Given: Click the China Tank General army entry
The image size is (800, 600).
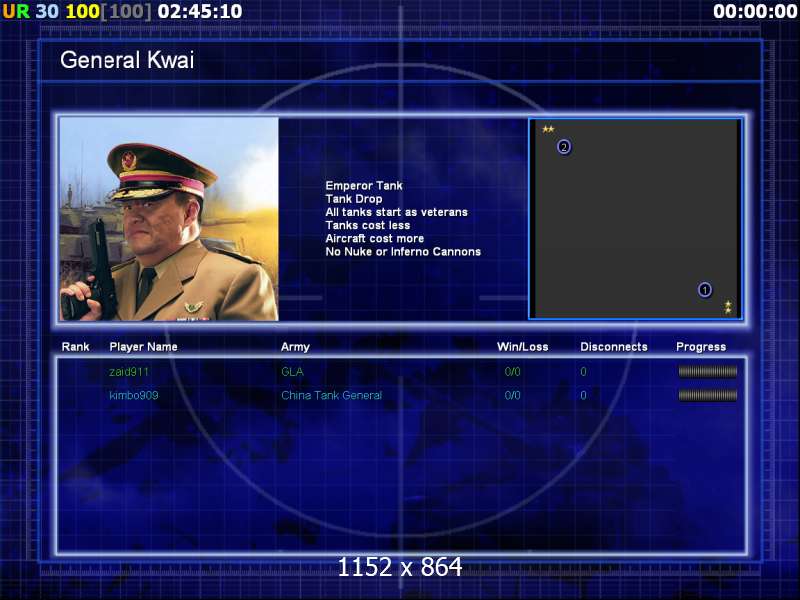Looking at the screenshot, I should (332, 395).
